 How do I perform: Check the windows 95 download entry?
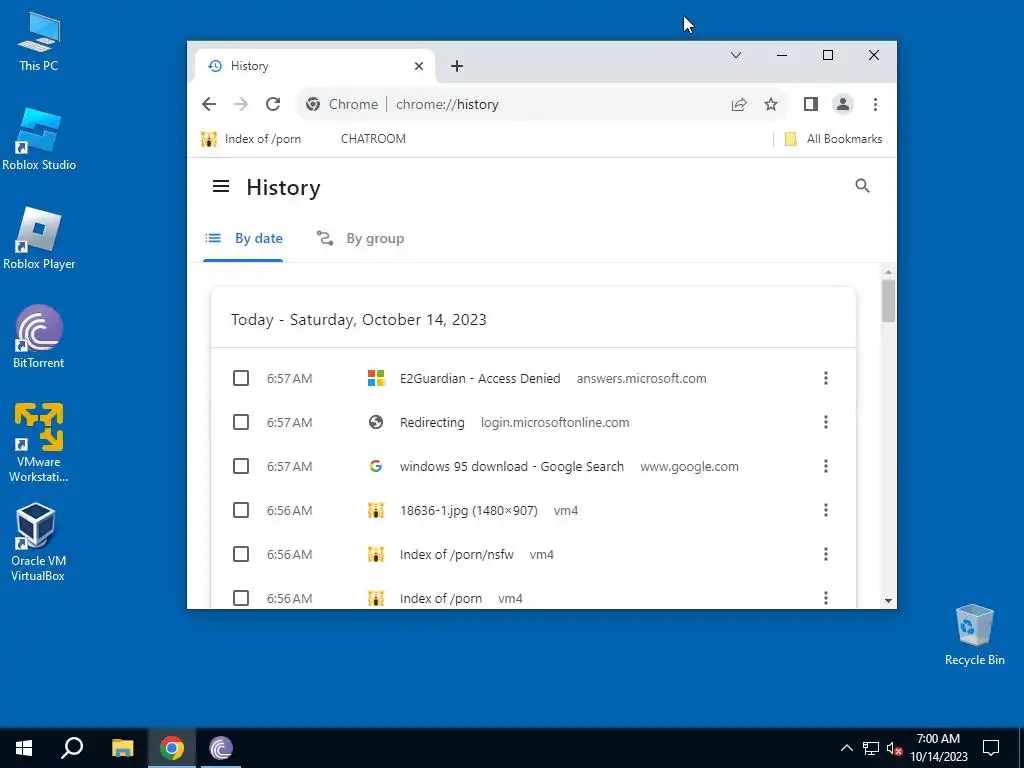coord(241,466)
